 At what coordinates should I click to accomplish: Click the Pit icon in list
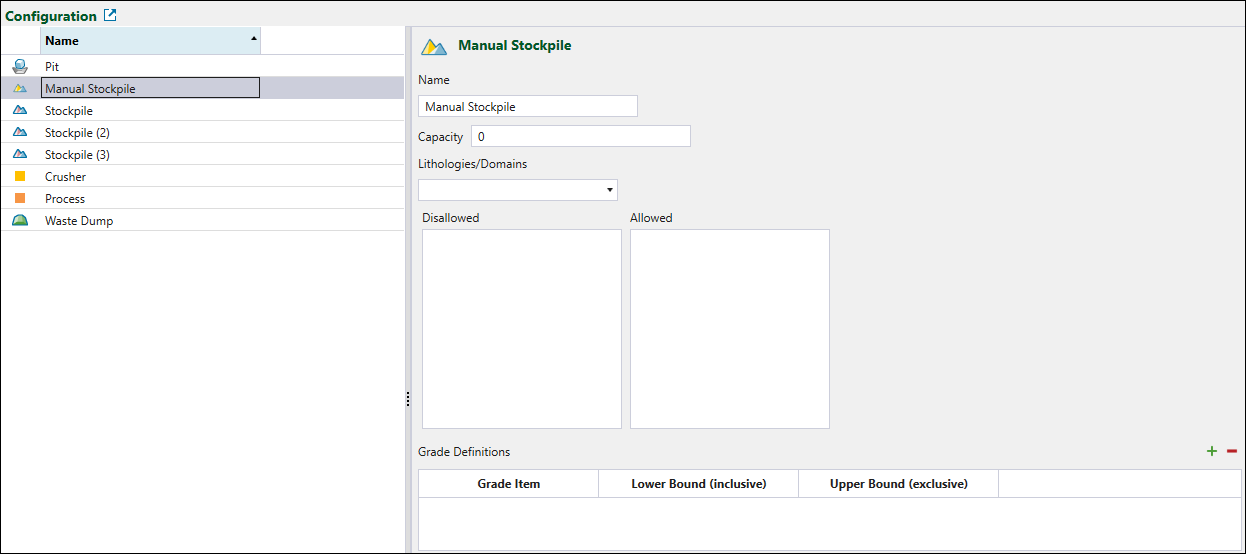pos(20,67)
